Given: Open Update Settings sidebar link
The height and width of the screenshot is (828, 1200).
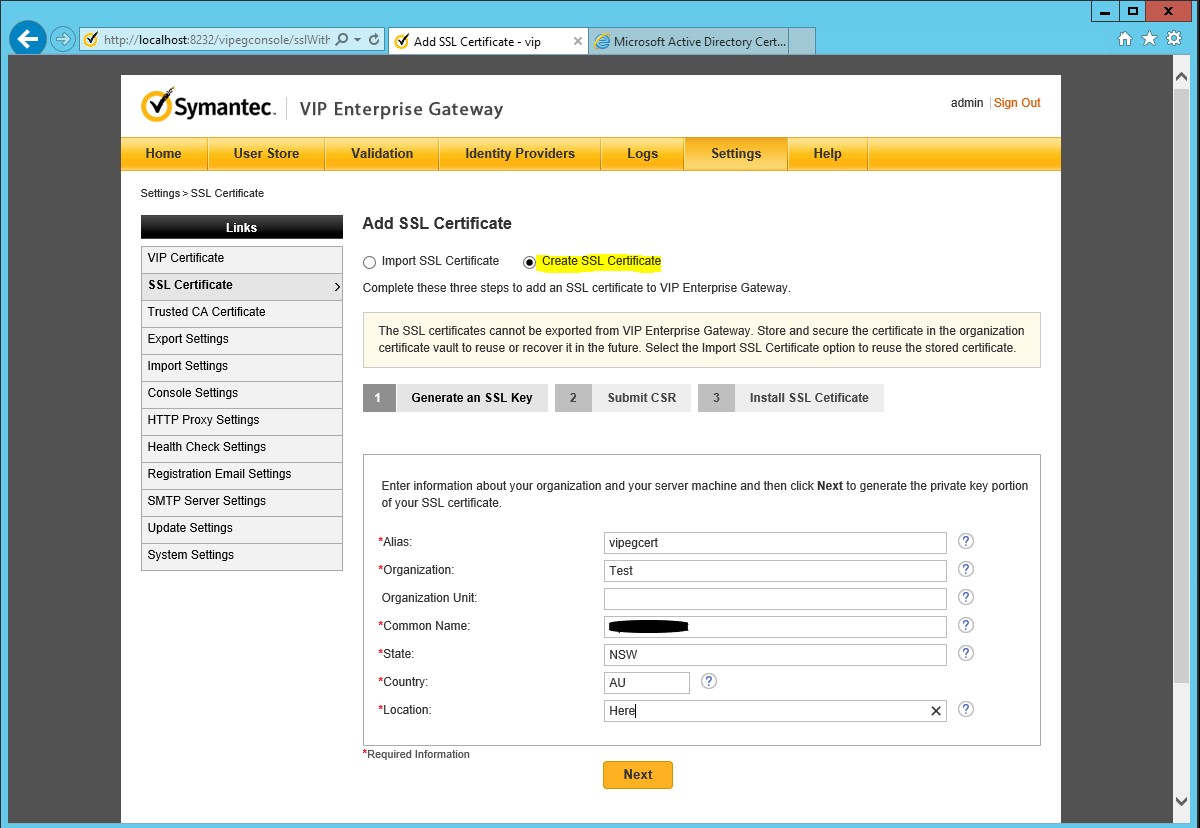Looking at the screenshot, I should (x=242, y=529).
